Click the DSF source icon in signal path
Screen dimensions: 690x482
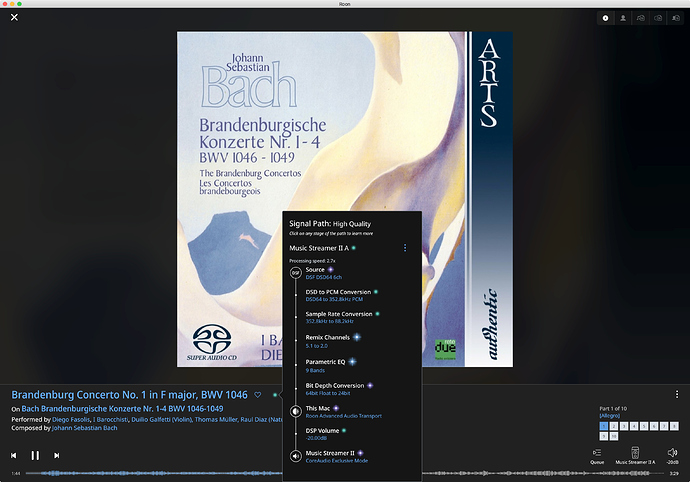(x=296, y=273)
